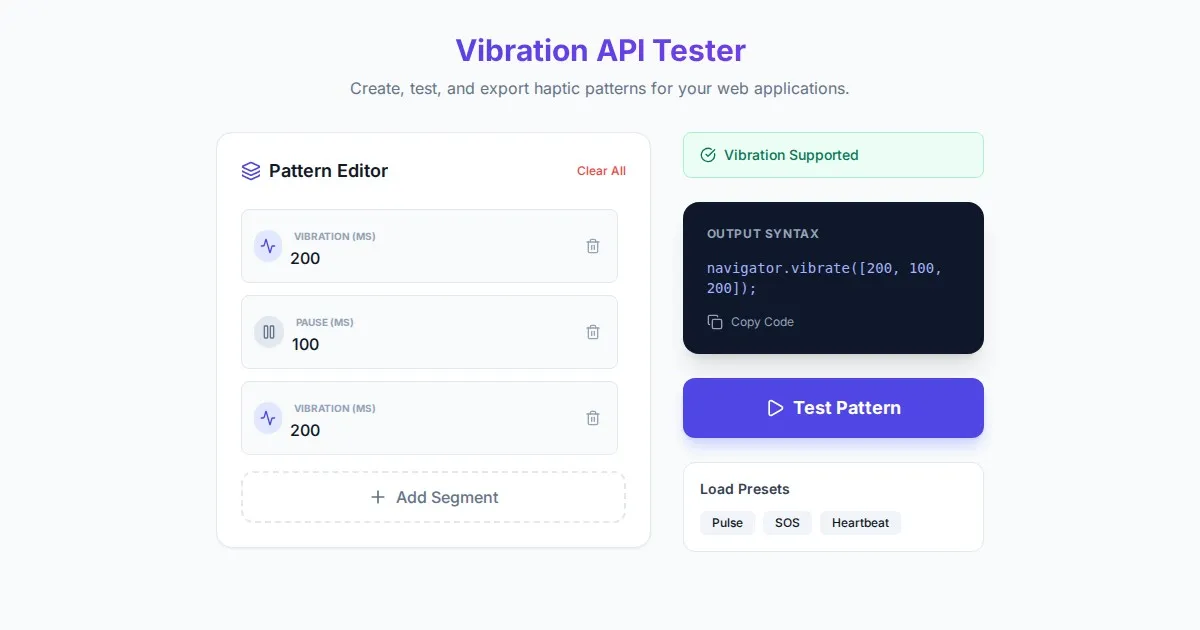Viewport: 1200px width, 630px height.
Task: Click the first vibration waveform icon
Action: [268, 246]
